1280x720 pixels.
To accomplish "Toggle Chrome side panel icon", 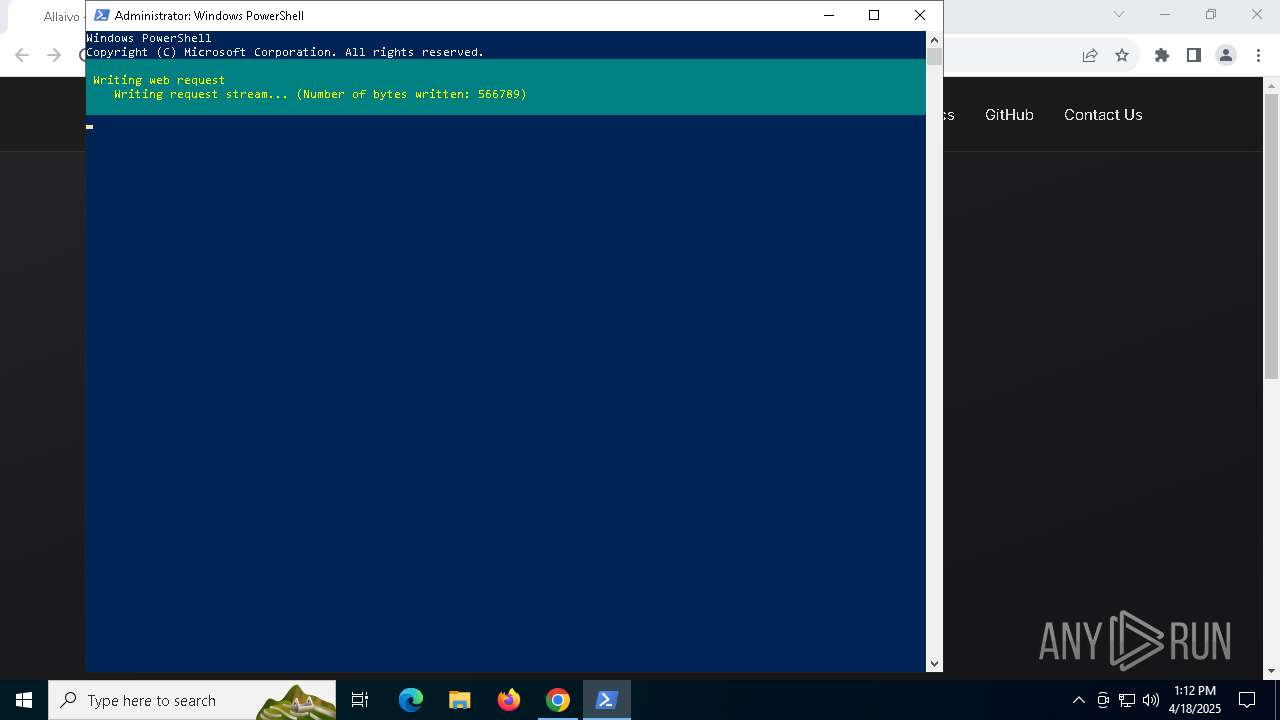I will tap(1193, 55).
